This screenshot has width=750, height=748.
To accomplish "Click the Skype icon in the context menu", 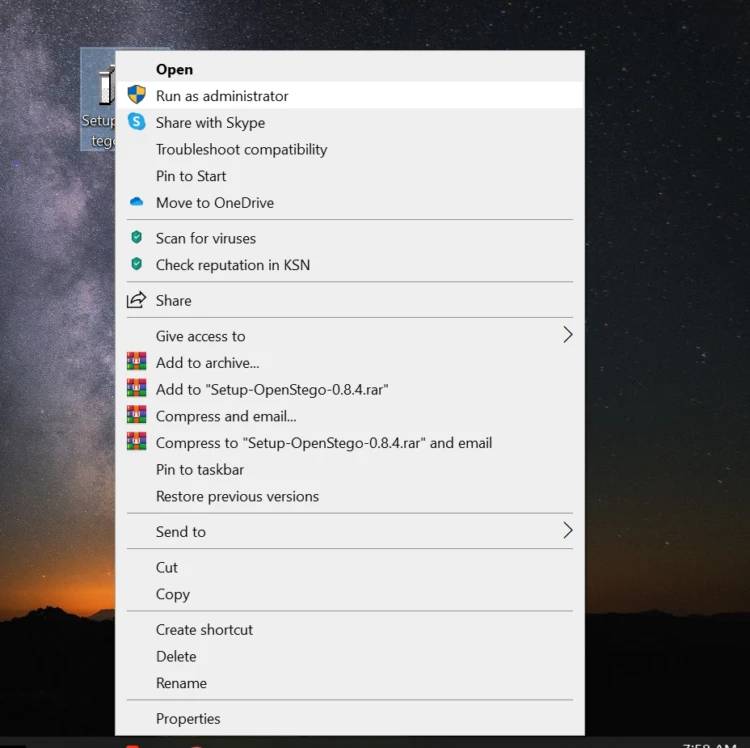I will (136, 122).
